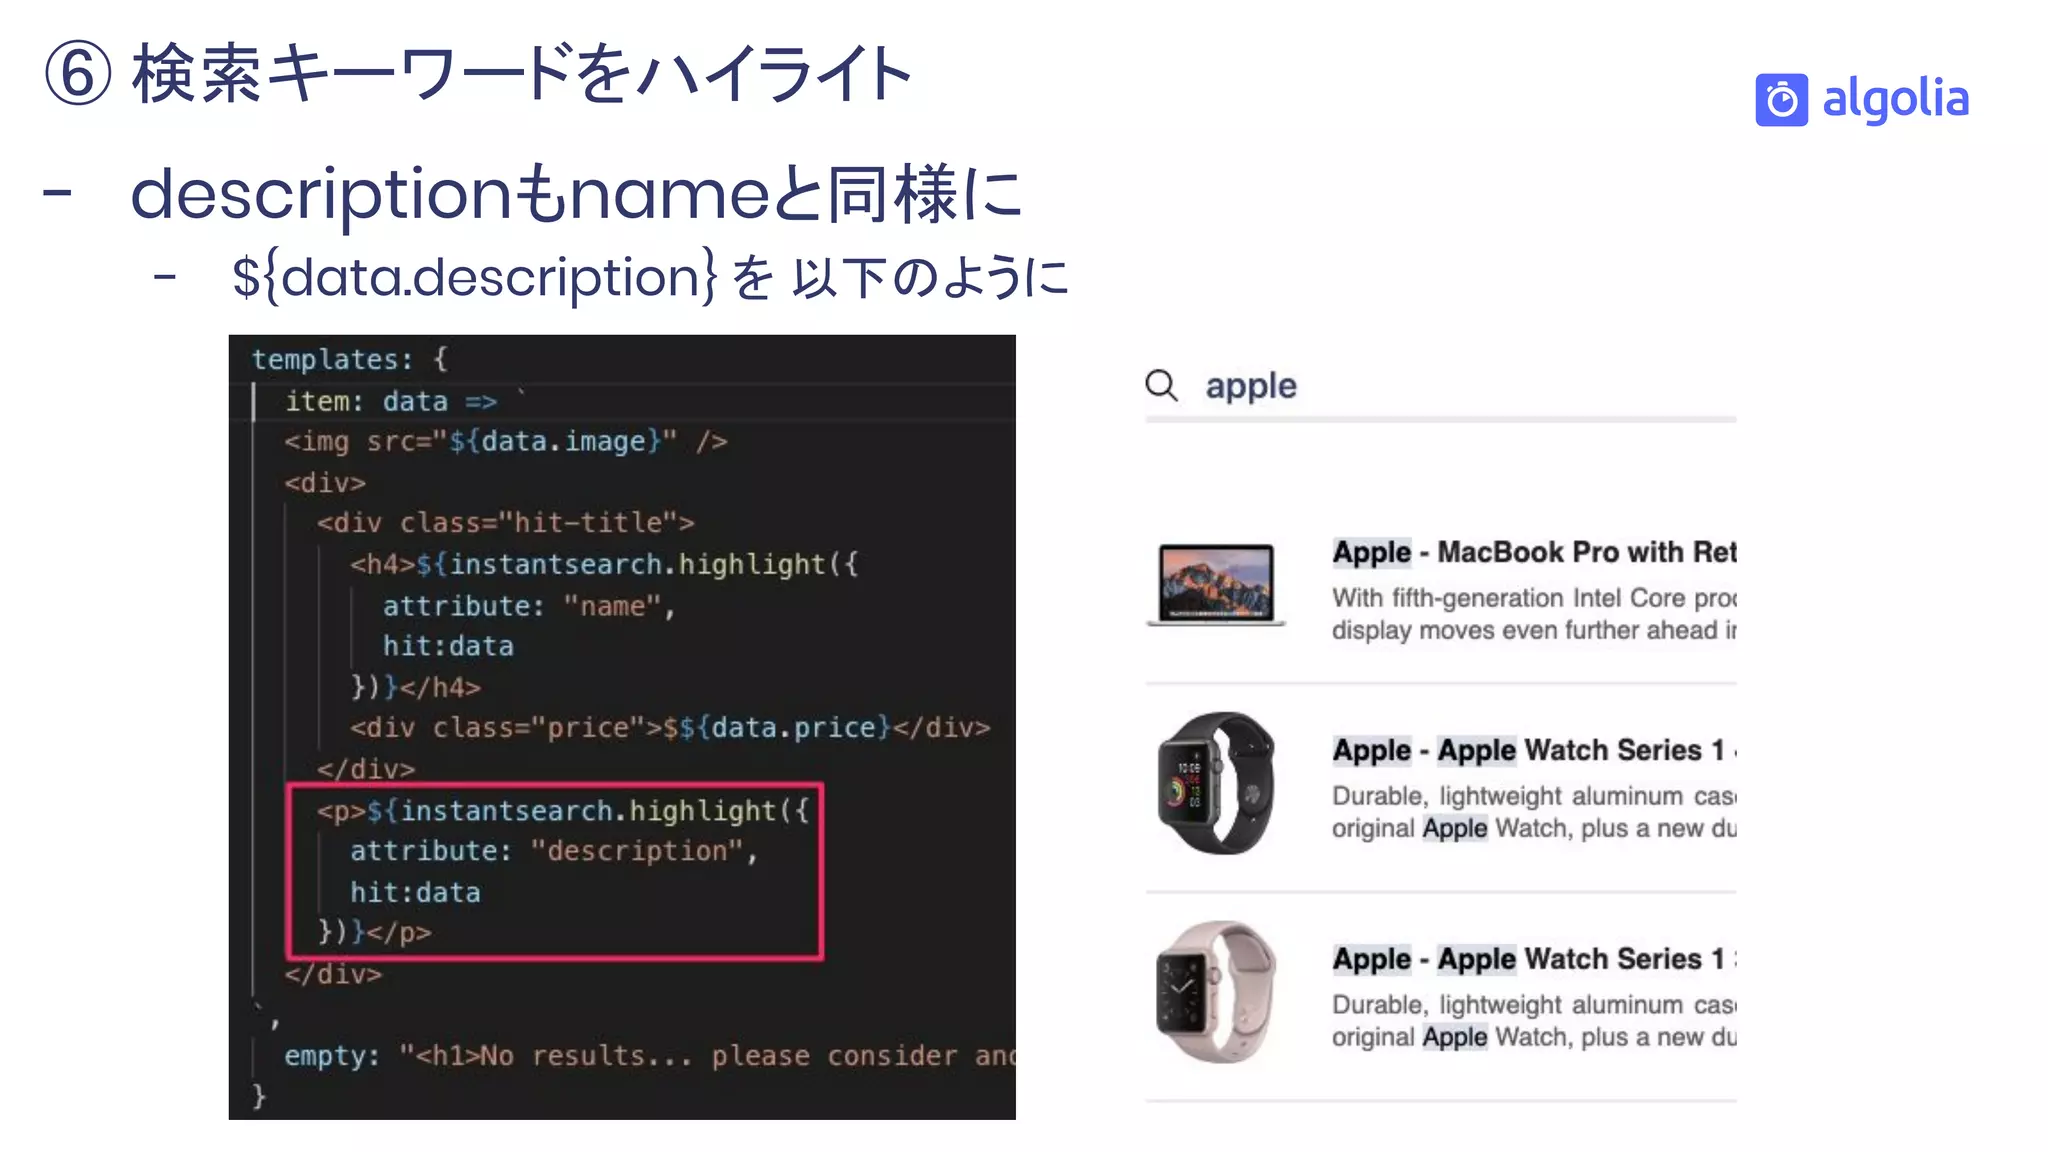Click the templates: { code line

click(x=350, y=359)
